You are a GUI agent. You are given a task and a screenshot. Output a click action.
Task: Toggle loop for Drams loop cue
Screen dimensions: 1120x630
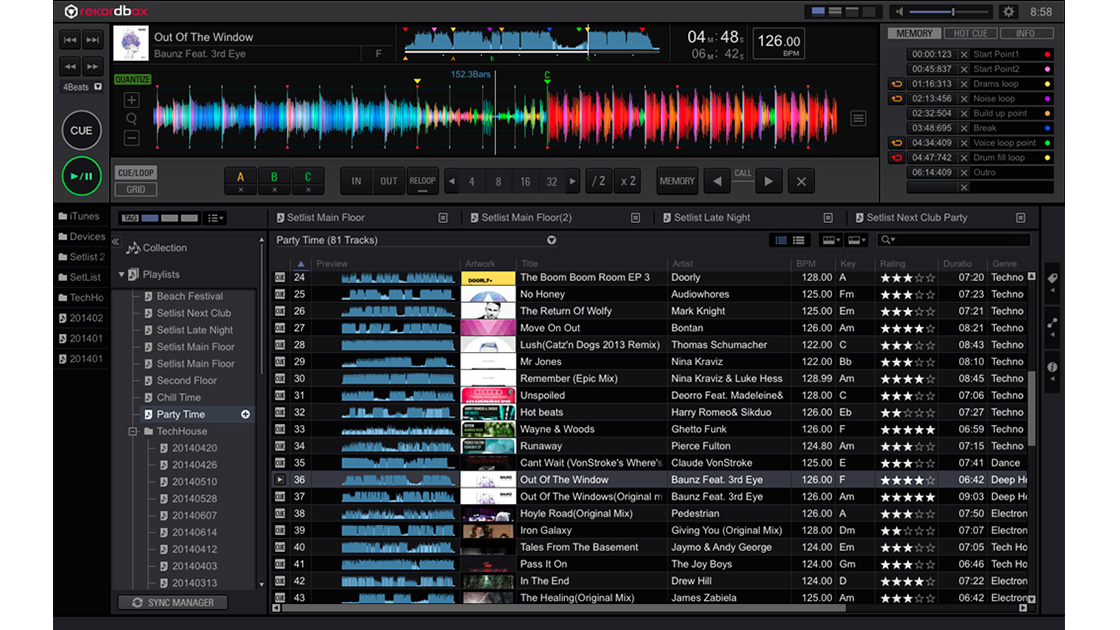point(896,84)
